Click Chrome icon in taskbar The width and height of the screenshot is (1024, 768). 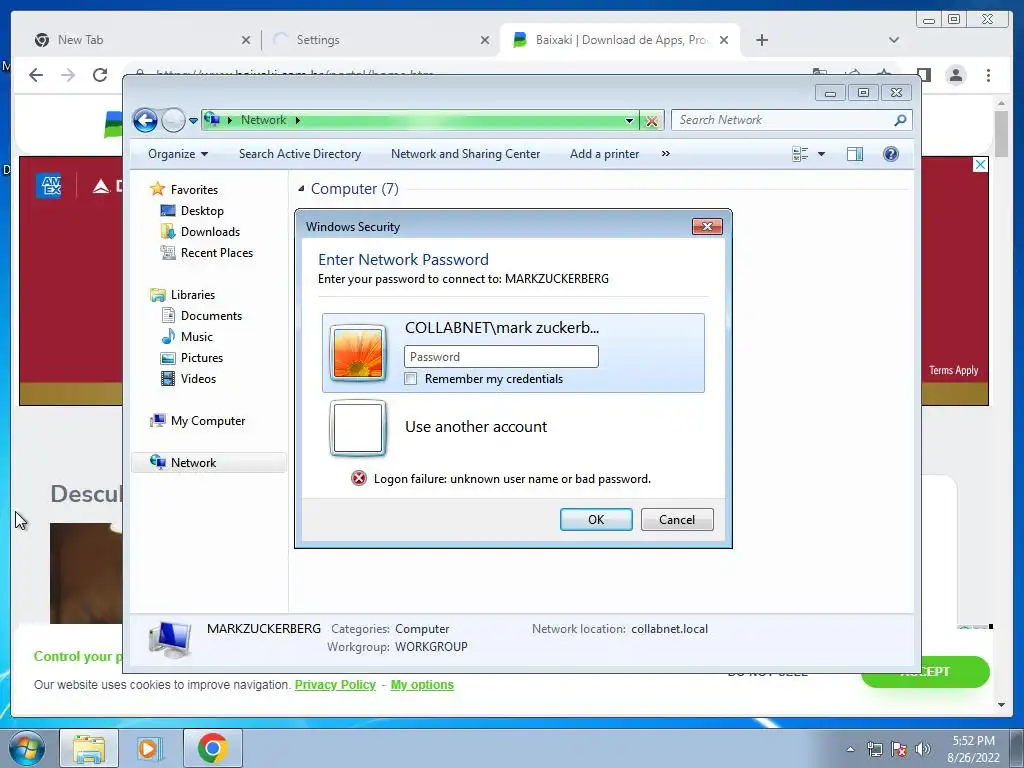[x=212, y=748]
